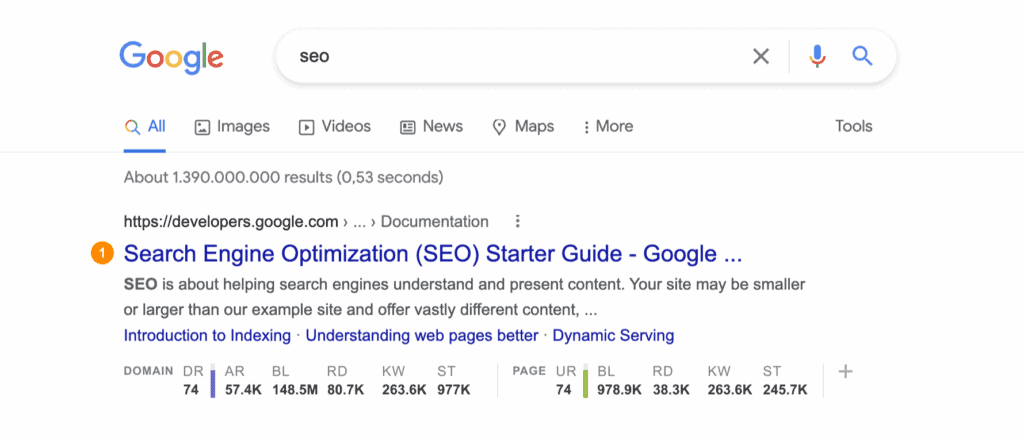The width and height of the screenshot is (1024, 444).
Task: Switch to the Videos tab
Action: pos(335,127)
